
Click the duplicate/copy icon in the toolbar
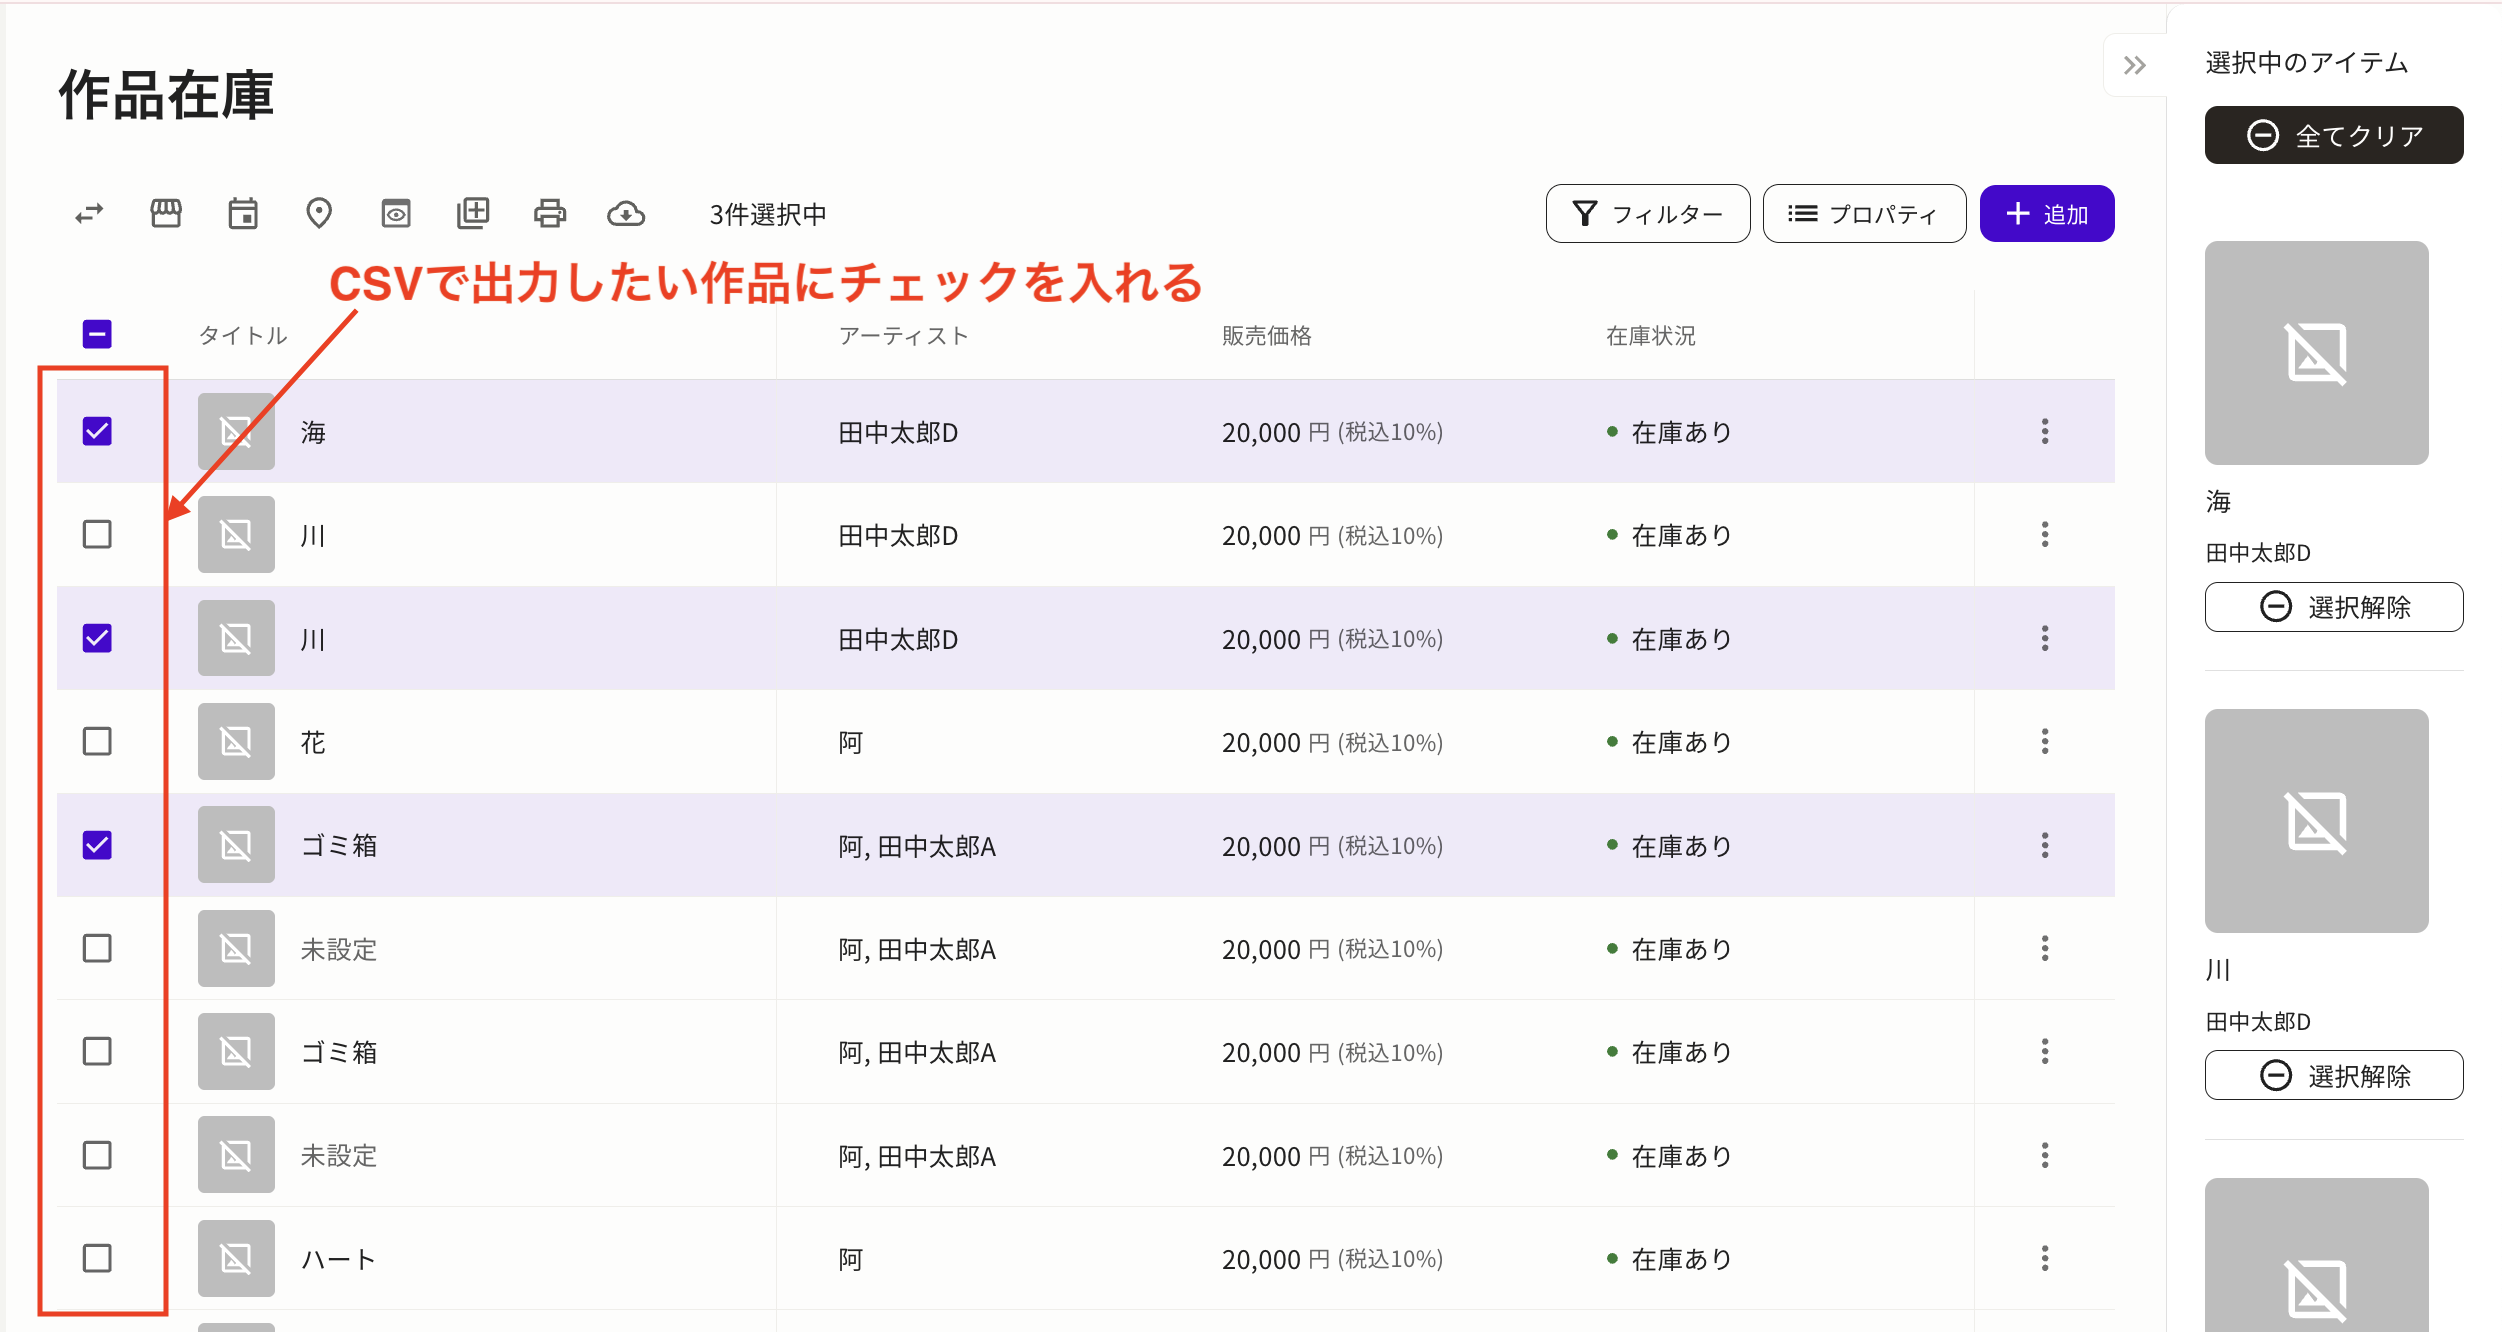(473, 213)
